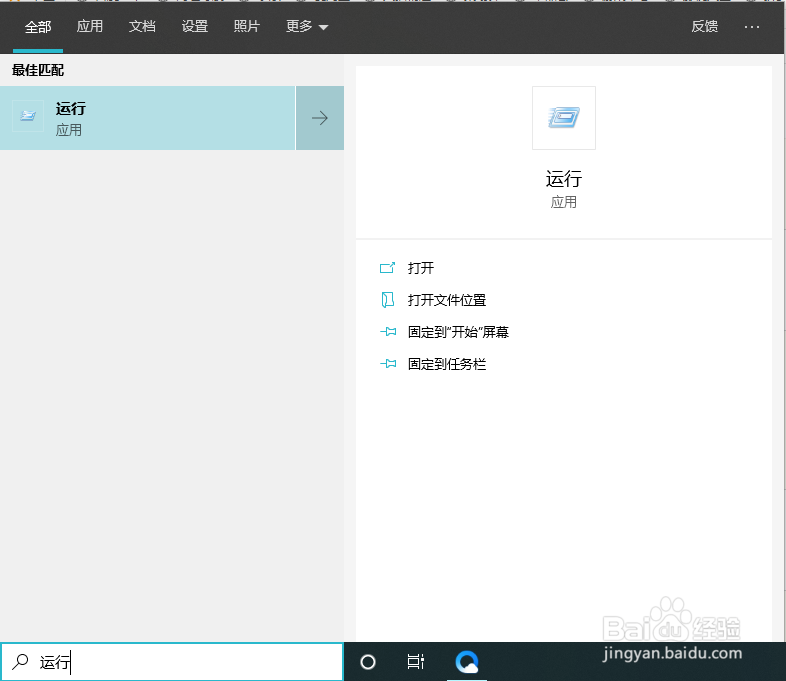Click the search box containing 运行
This screenshot has height=681, width=786.
(x=172, y=662)
